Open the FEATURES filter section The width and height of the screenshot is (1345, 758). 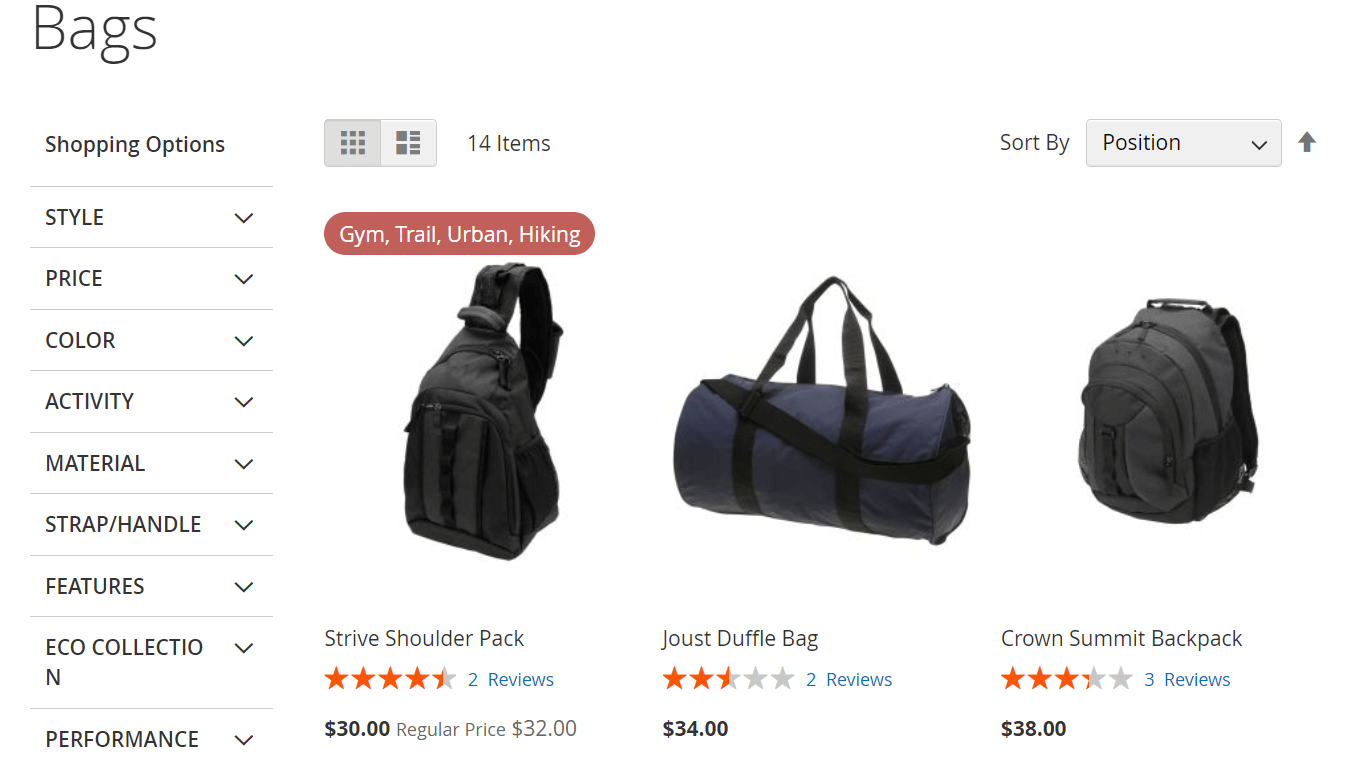click(151, 586)
